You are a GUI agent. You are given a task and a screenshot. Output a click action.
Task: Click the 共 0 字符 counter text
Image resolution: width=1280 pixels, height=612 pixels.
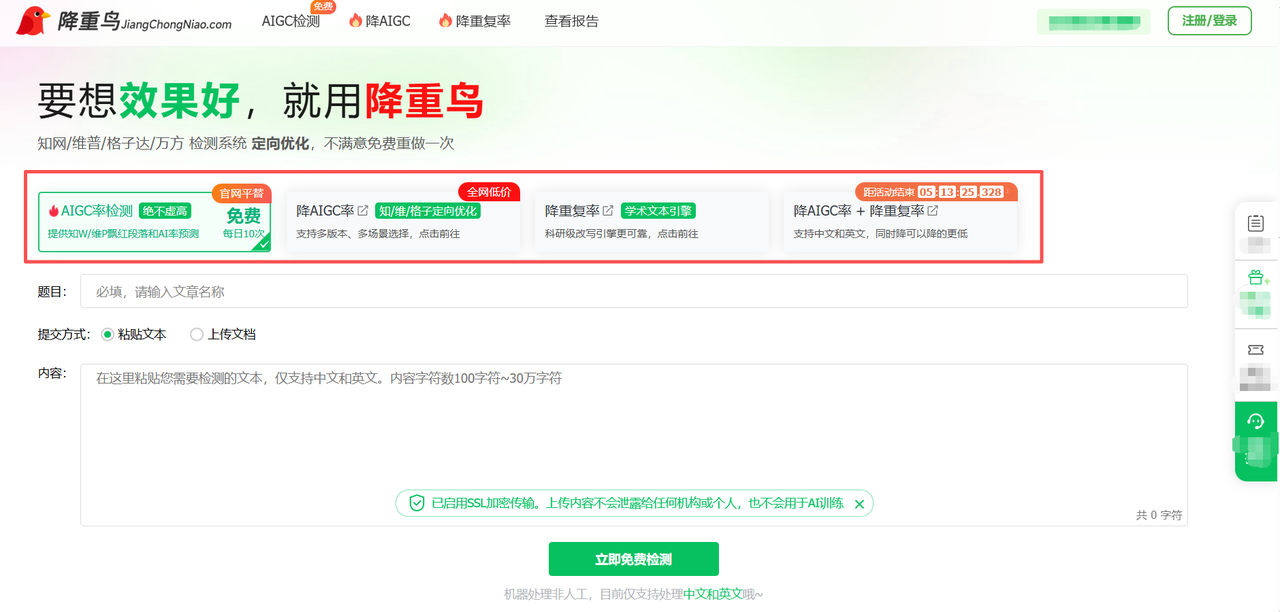click(1159, 515)
